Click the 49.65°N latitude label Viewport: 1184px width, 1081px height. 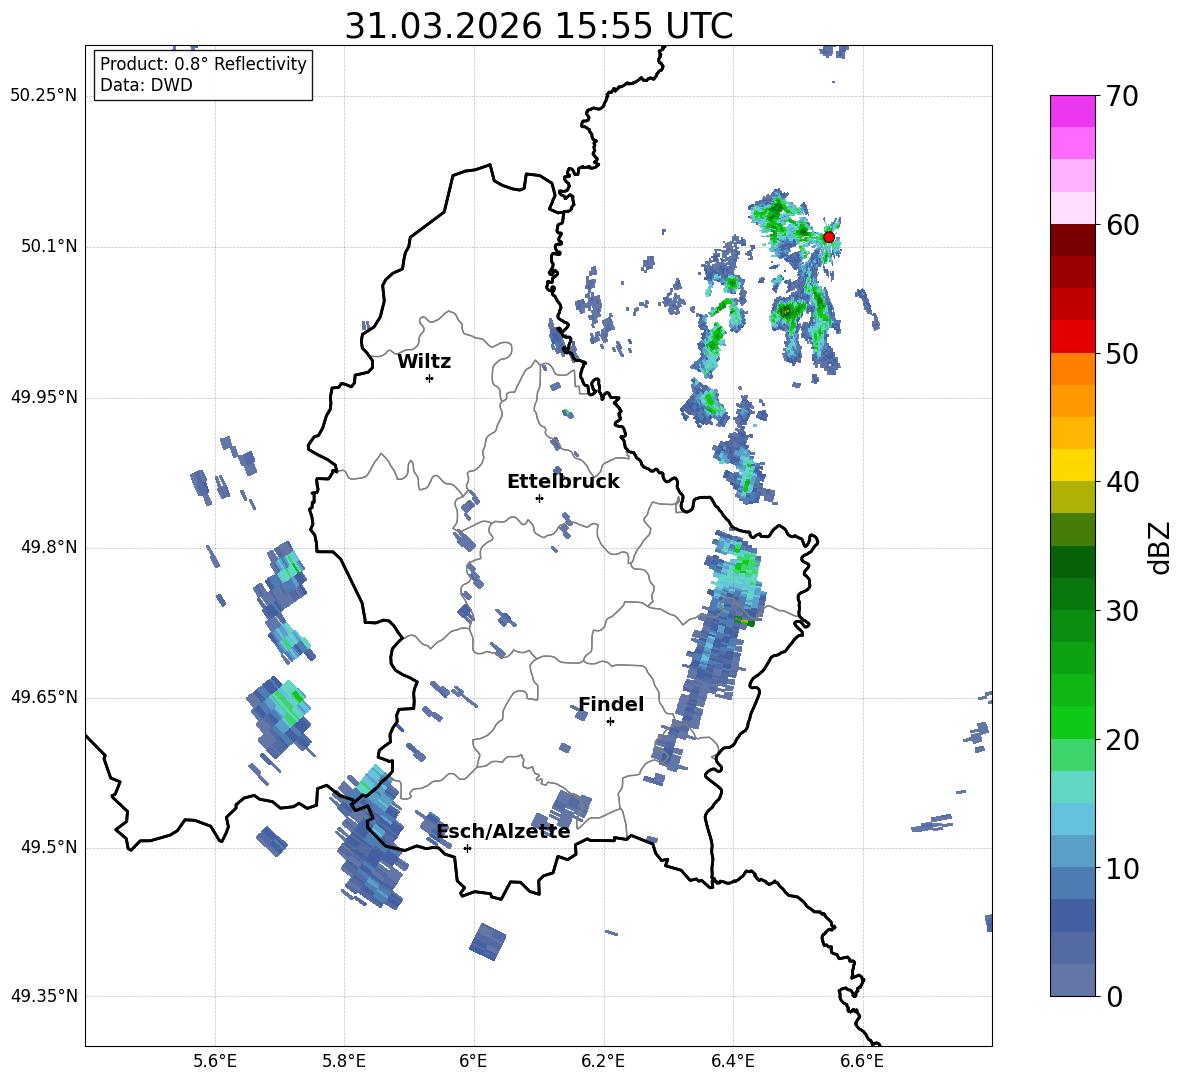pyautogui.click(x=44, y=696)
